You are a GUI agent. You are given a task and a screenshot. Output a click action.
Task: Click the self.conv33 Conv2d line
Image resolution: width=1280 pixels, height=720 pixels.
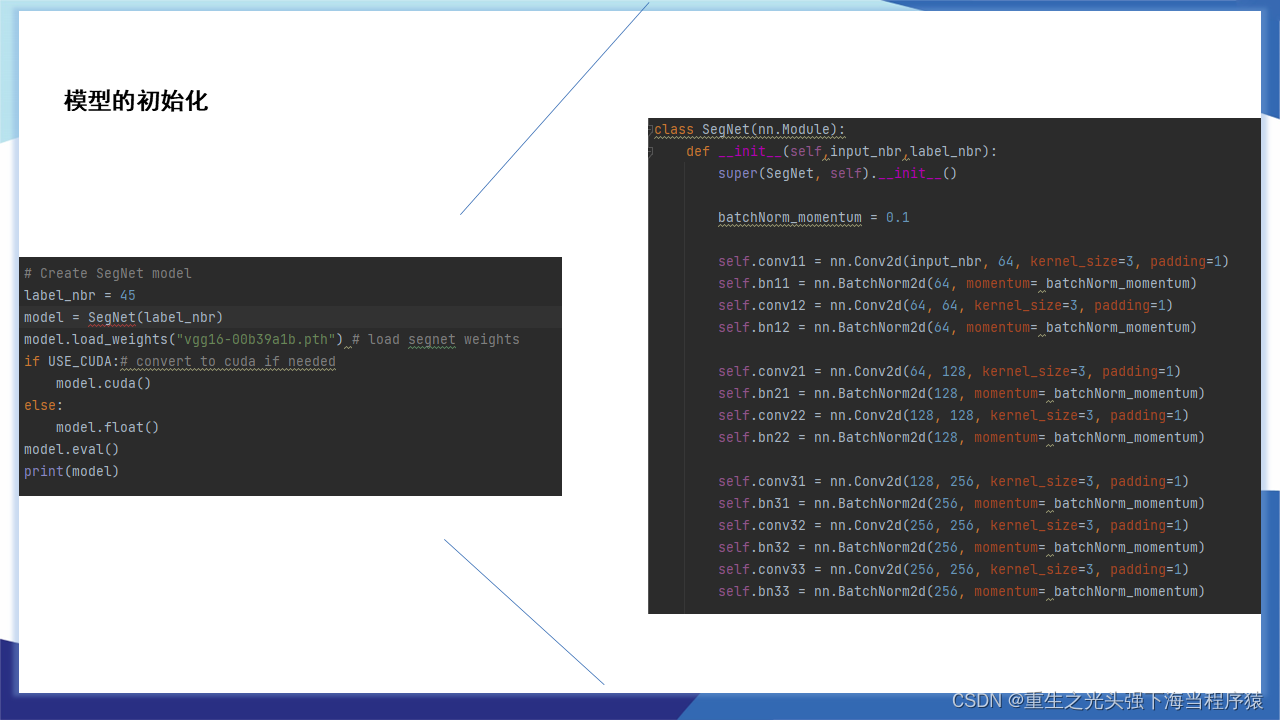[954, 570]
